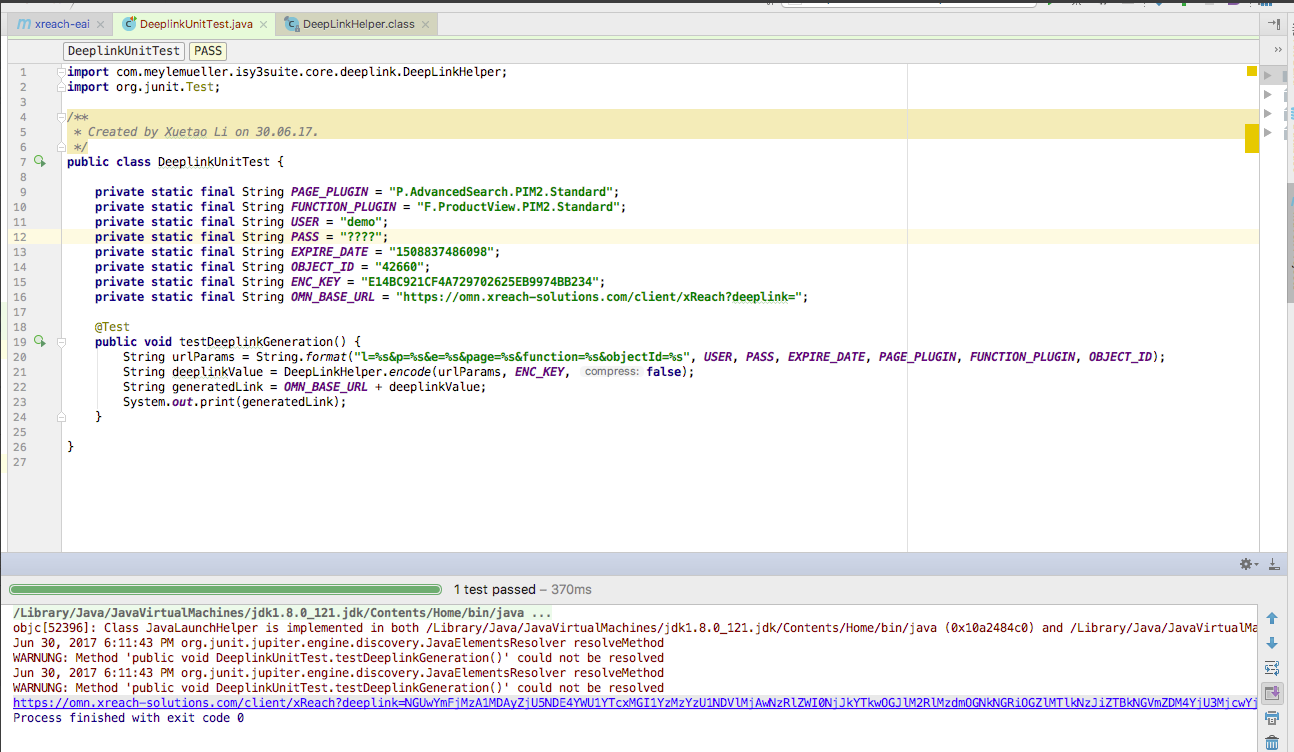Run the testDeeplinkGeneration method via gutter icon
1294x752 pixels.
[40, 341]
